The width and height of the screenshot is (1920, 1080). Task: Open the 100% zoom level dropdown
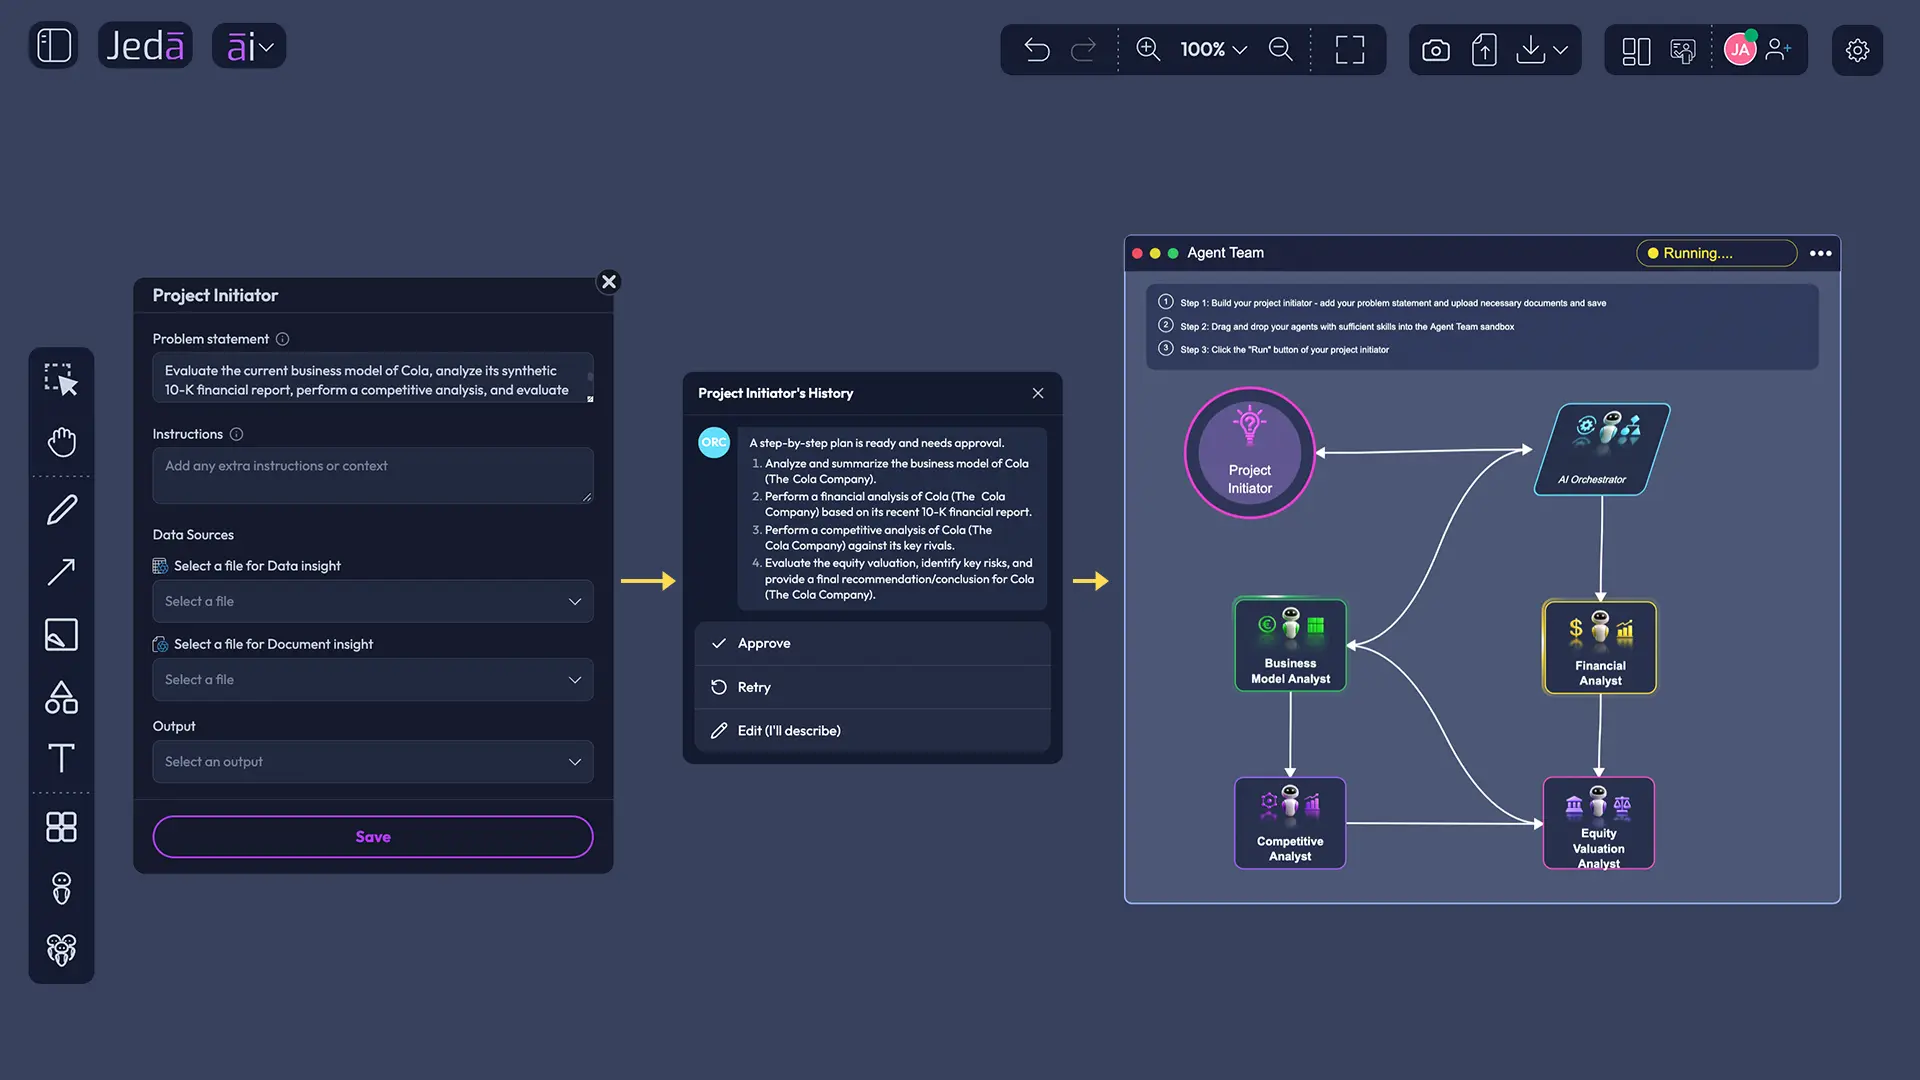pyautogui.click(x=1213, y=49)
